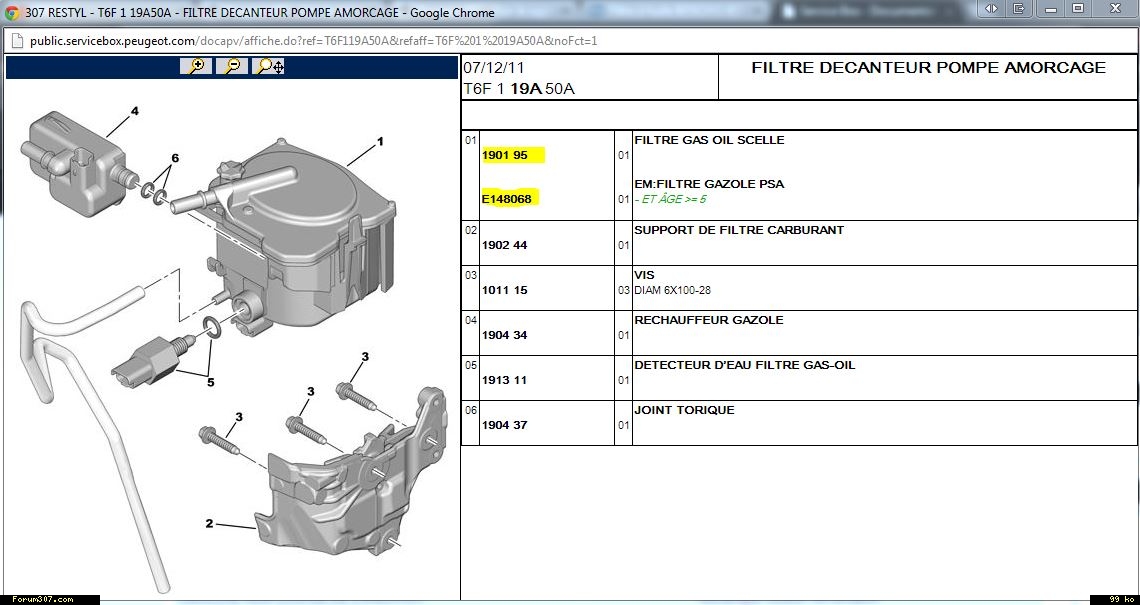Click the double-arrow button beside the window controls

click(992, 9)
